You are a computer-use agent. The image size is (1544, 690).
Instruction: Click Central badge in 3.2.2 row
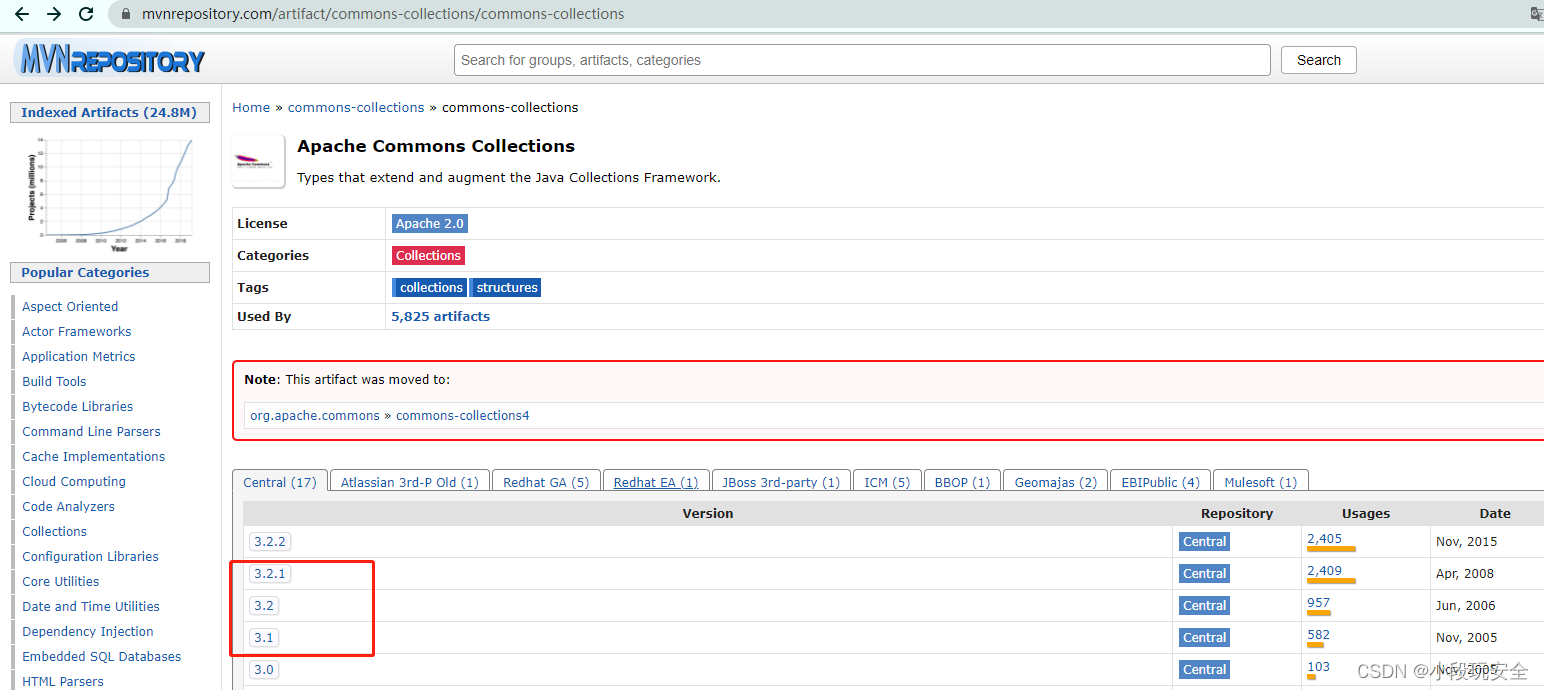click(x=1204, y=541)
